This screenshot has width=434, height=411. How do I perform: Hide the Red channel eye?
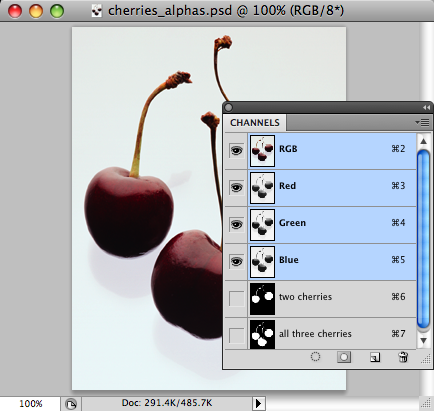click(236, 188)
